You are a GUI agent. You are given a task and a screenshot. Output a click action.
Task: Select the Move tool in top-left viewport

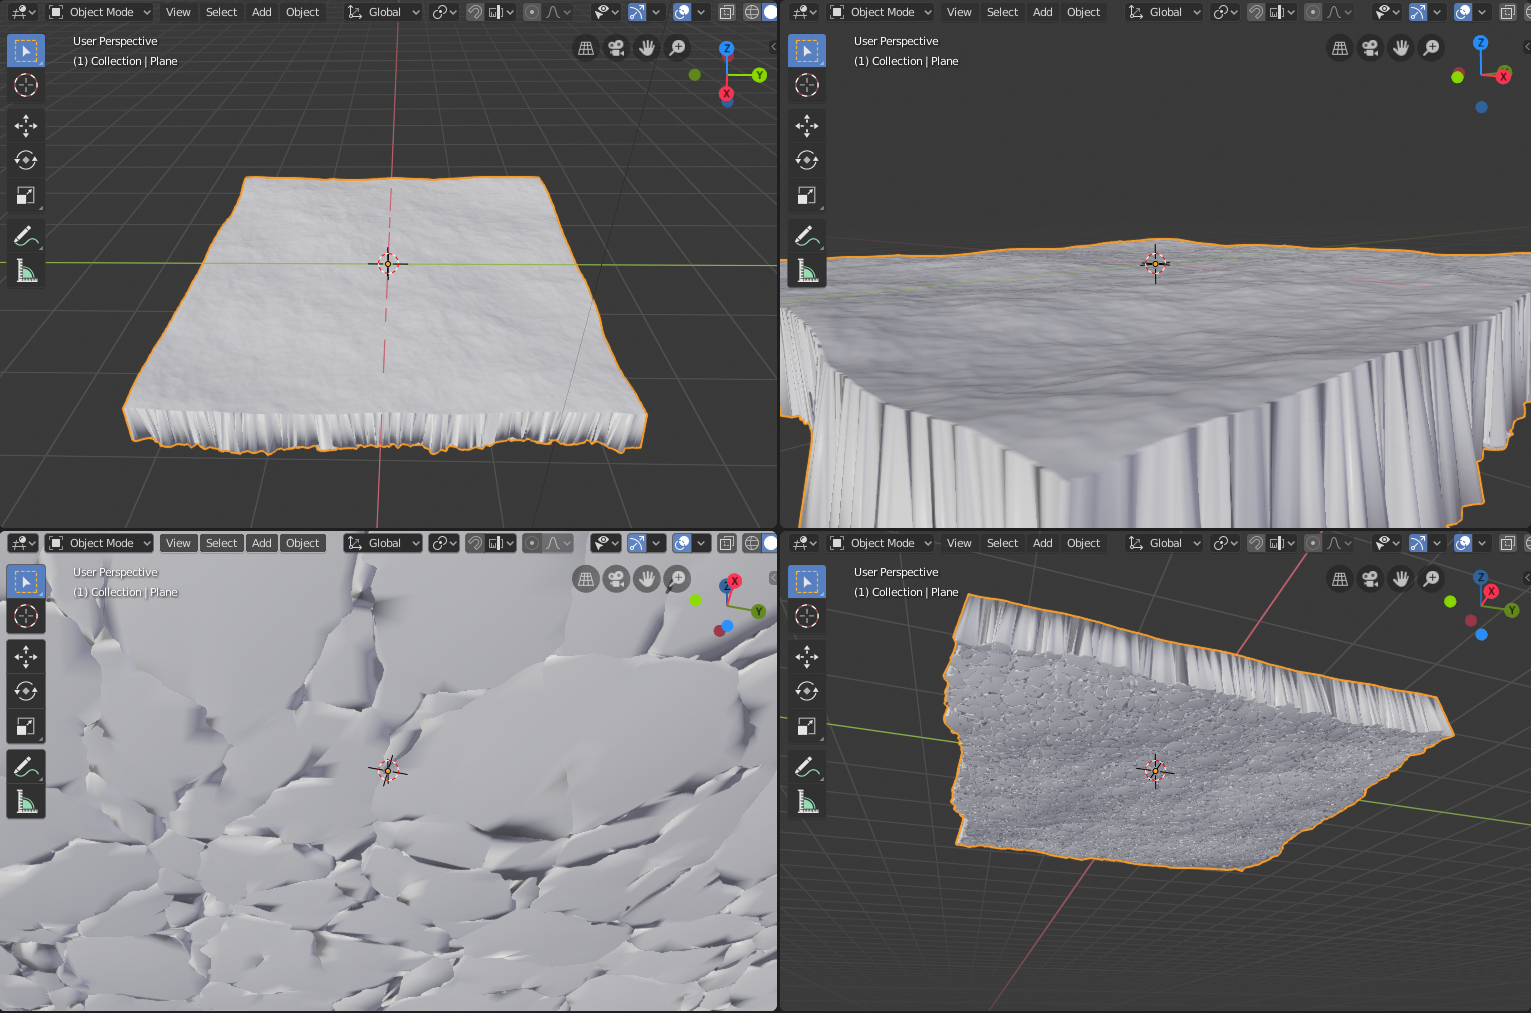click(26, 126)
